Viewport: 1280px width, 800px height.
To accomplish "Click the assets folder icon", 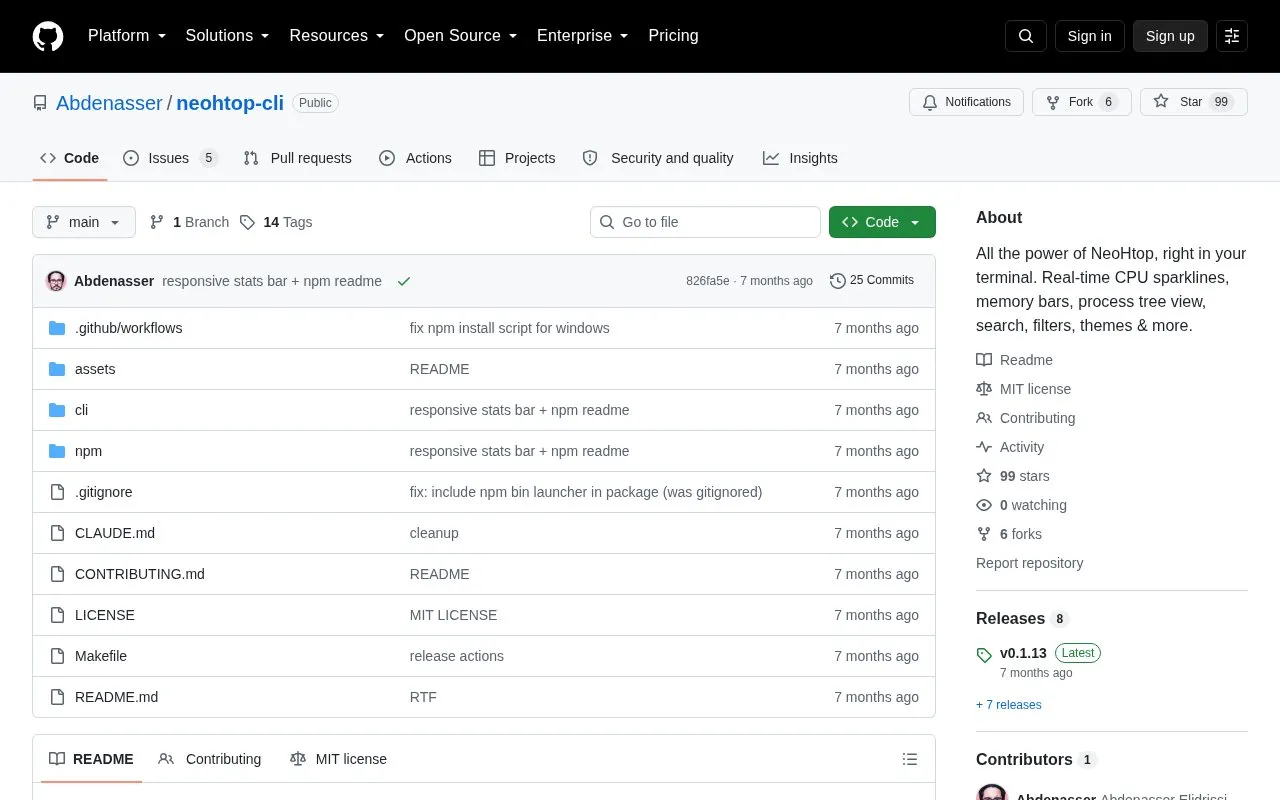I will pos(57,369).
